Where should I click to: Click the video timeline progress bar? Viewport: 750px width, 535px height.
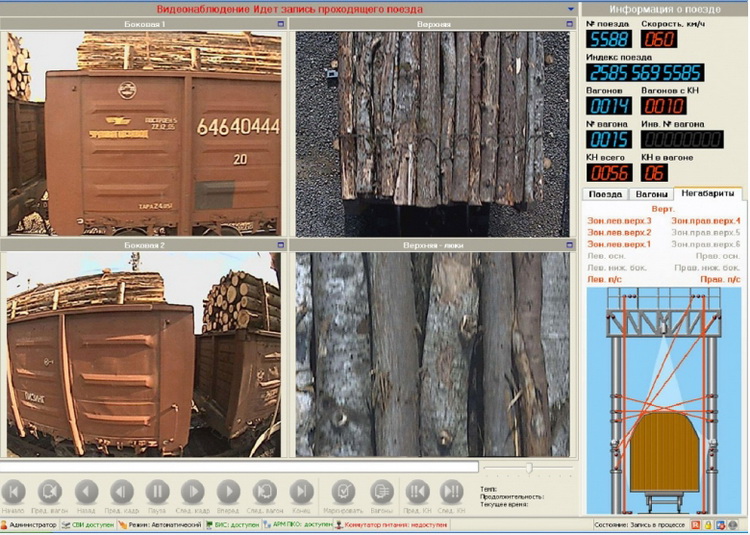coord(240,466)
